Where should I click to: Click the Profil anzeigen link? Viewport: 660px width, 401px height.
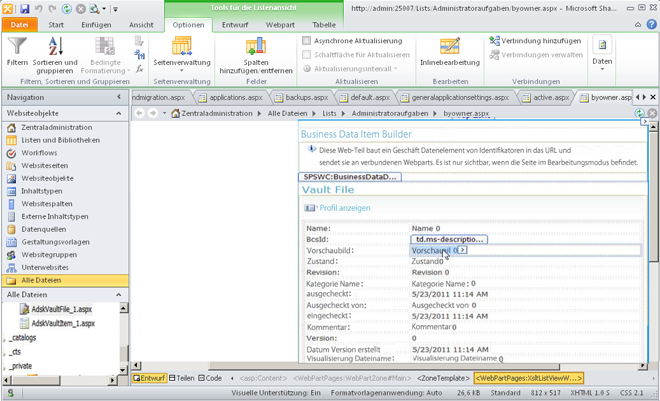pyautogui.click(x=345, y=208)
